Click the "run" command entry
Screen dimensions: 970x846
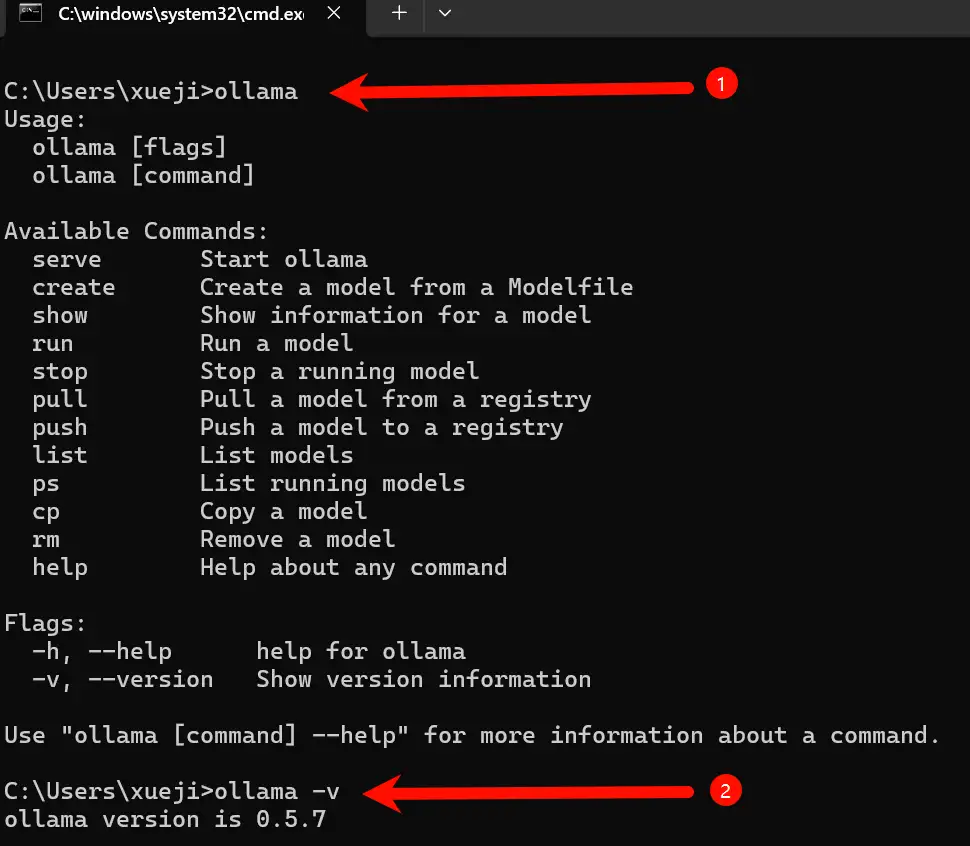click(x=53, y=344)
